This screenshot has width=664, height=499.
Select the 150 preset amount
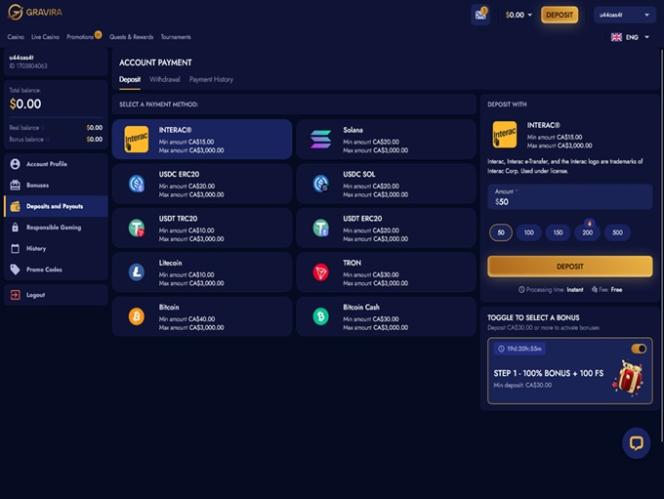[558, 233]
